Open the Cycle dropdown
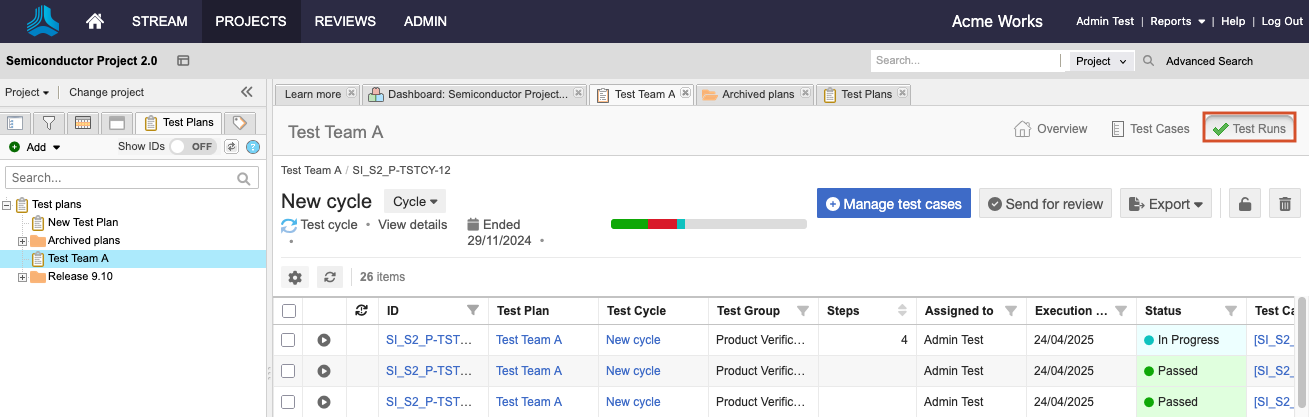Image resolution: width=1309 pixels, height=417 pixels. pyautogui.click(x=414, y=201)
